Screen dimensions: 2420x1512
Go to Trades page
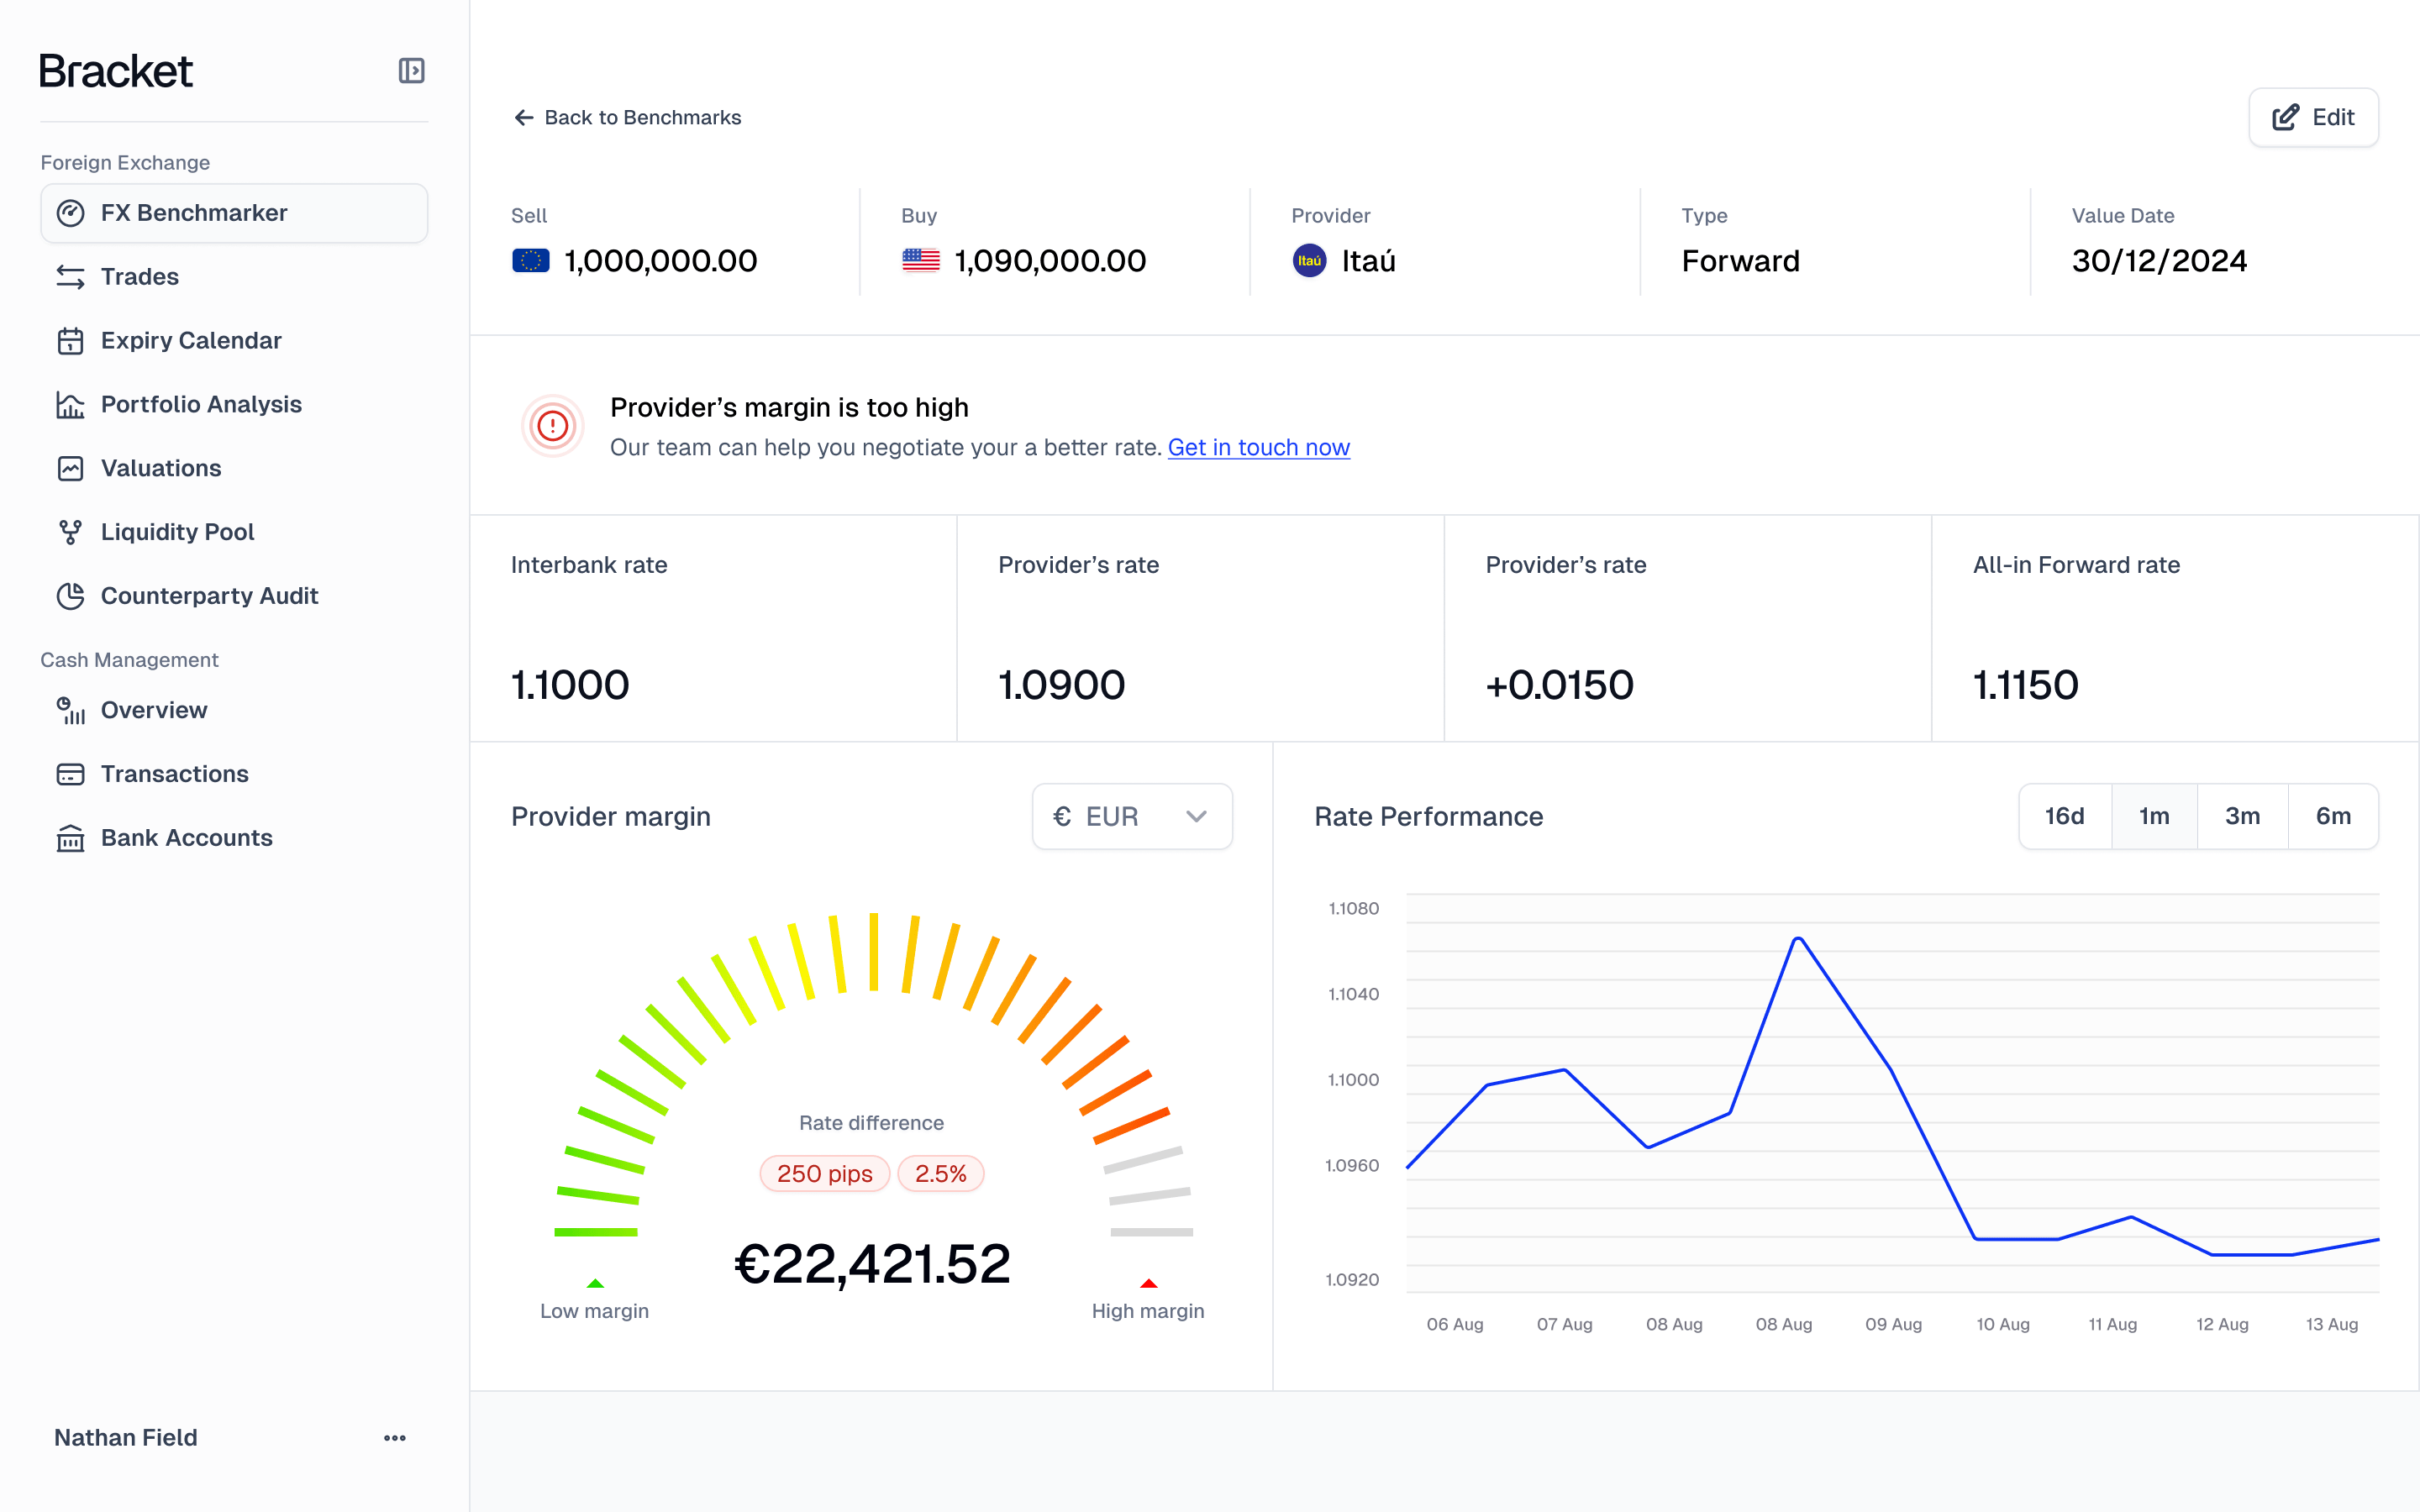click(x=234, y=277)
